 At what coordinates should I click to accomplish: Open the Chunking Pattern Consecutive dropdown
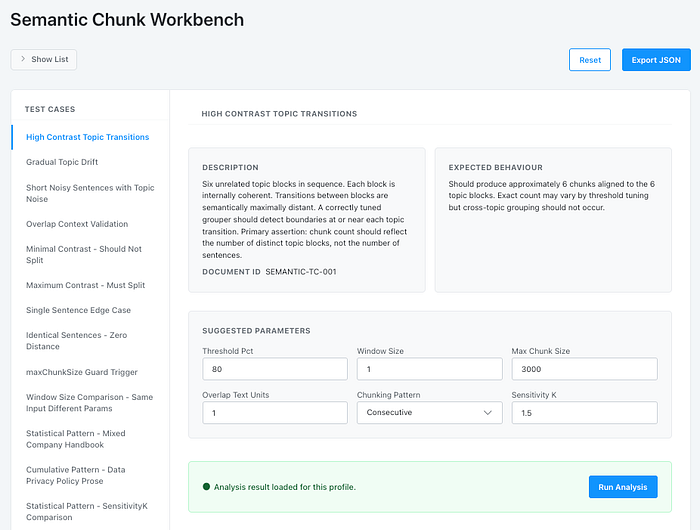pyautogui.click(x=429, y=413)
